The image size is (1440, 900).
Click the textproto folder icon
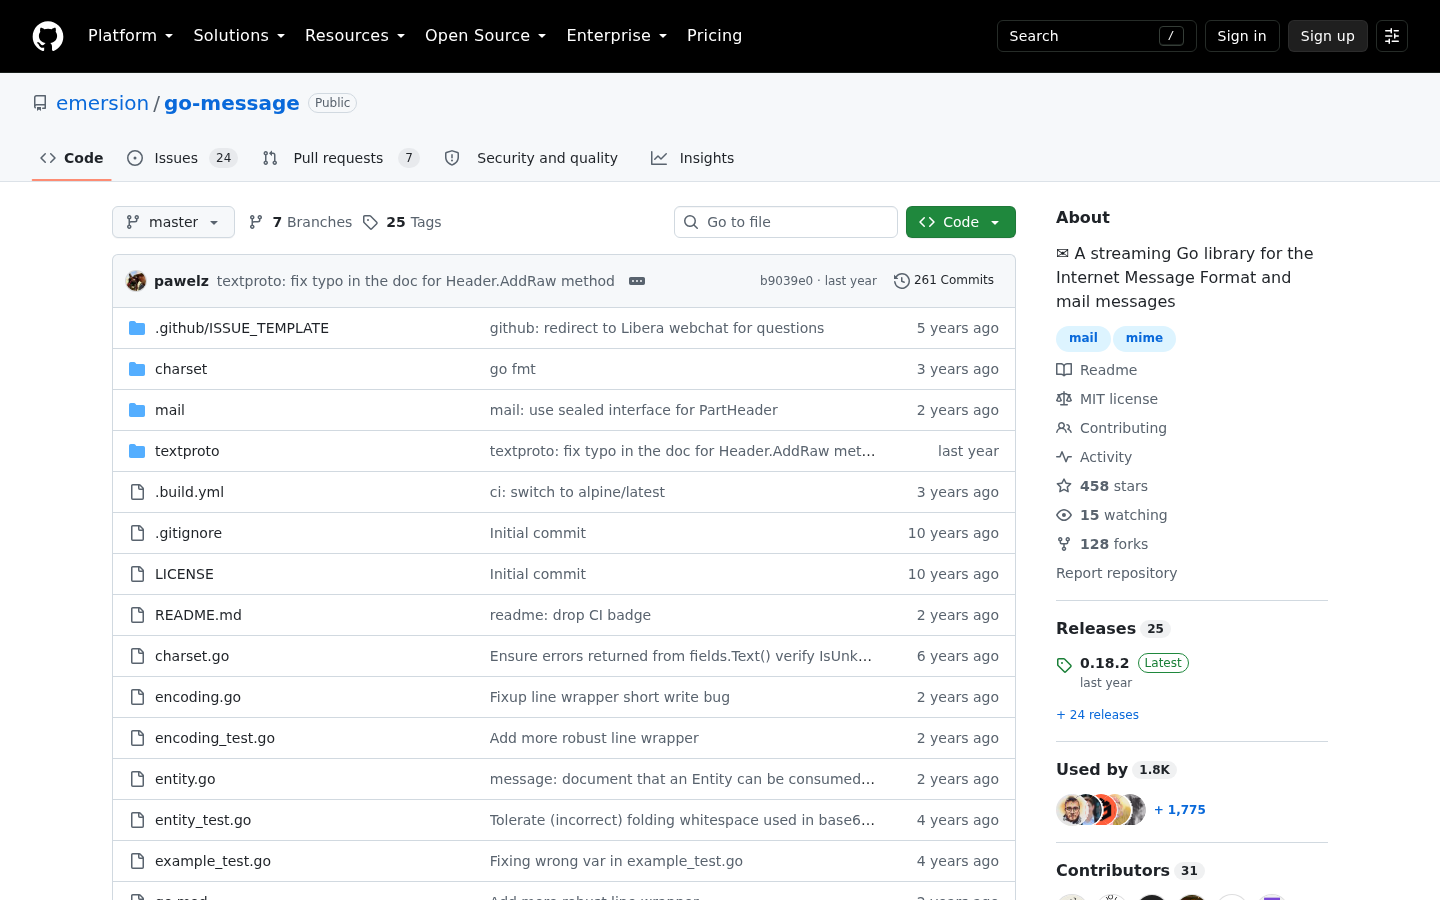click(x=137, y=451)
